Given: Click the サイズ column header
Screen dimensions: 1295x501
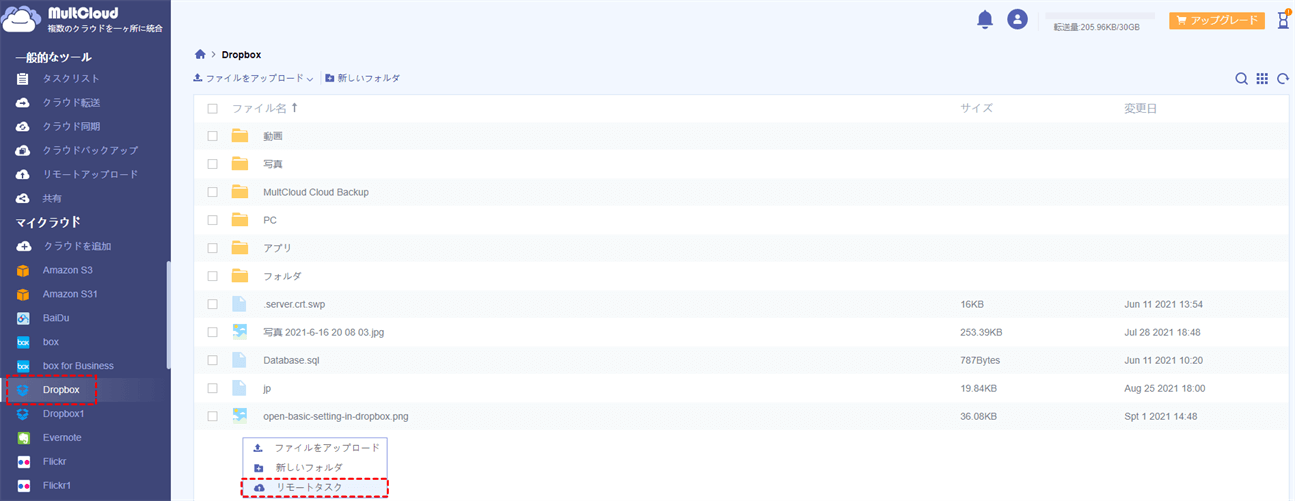Looking at the screenshot, I should pos(976,108).
